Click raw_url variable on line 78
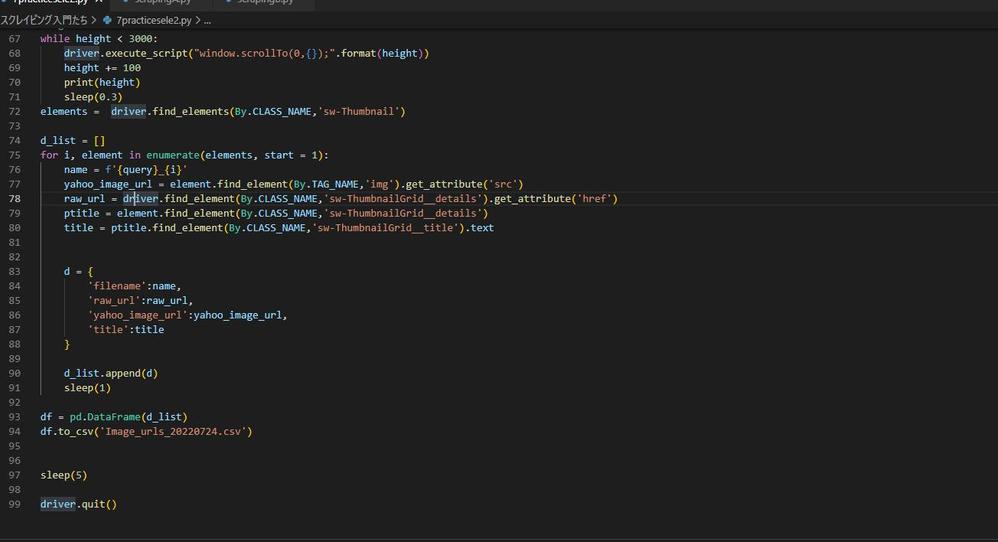998x542 pixels. coord(84,199)
